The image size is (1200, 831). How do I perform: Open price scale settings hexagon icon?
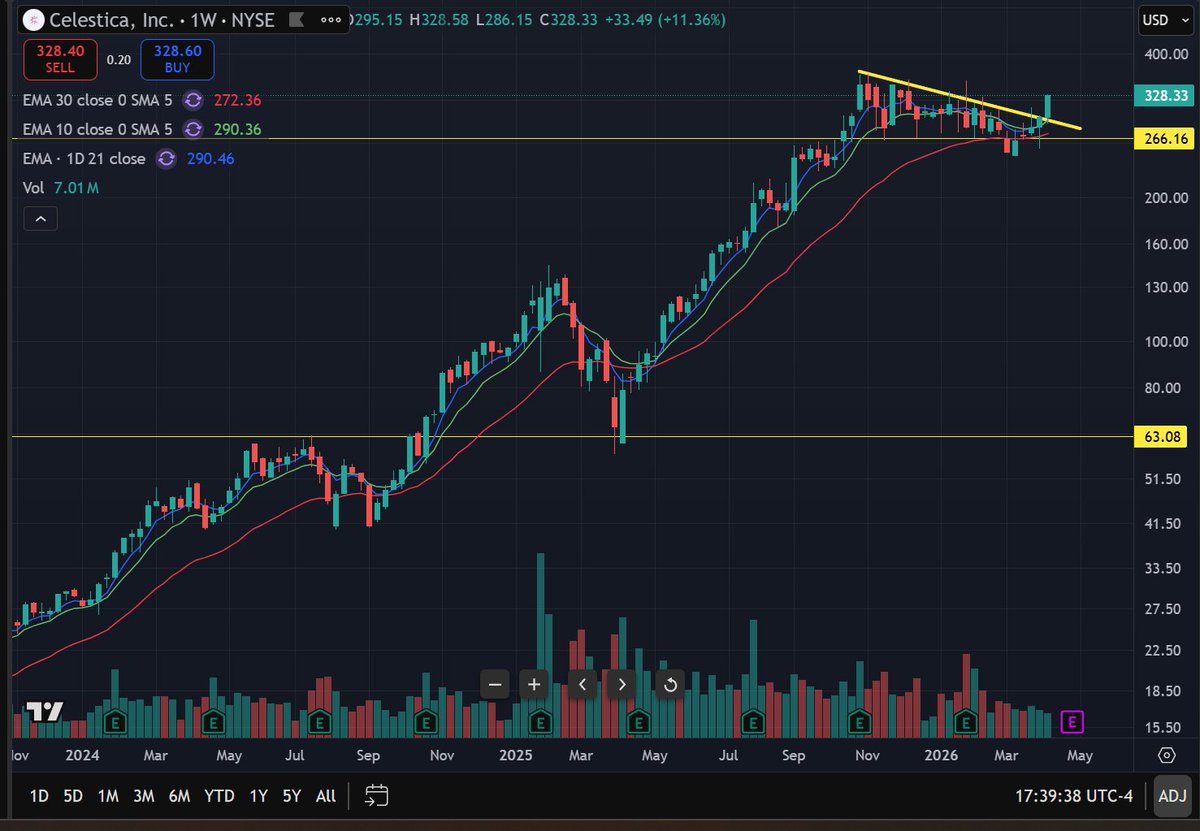pyautogui.click(x=1167, y=755)
